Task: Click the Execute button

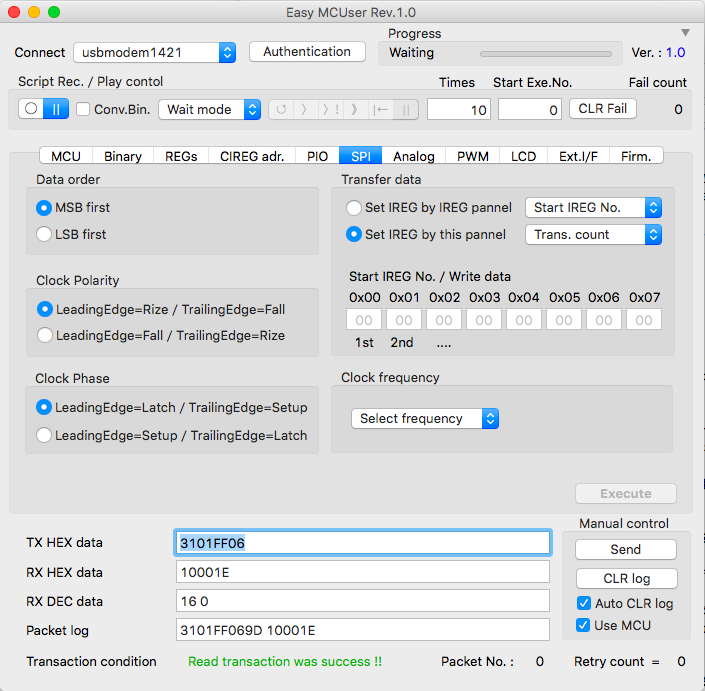Action: tap(625, 493)
